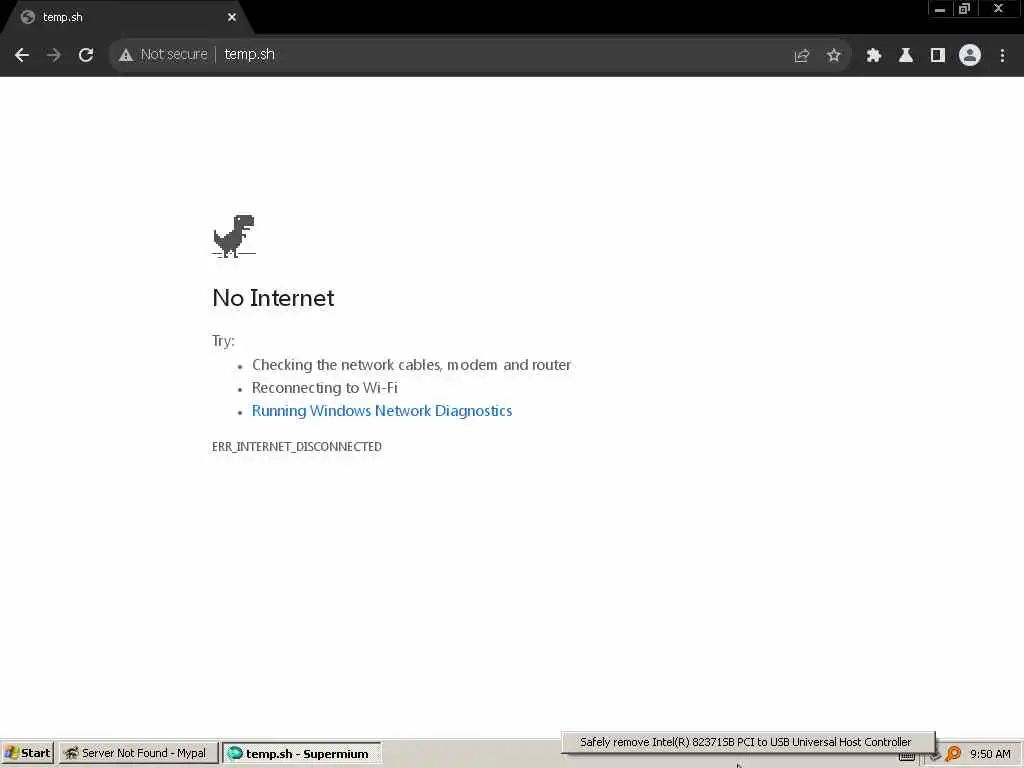Viewport: 1024px width, 768px height.
Task: Click the offline dinosaur image
Action: coord(234,236)
